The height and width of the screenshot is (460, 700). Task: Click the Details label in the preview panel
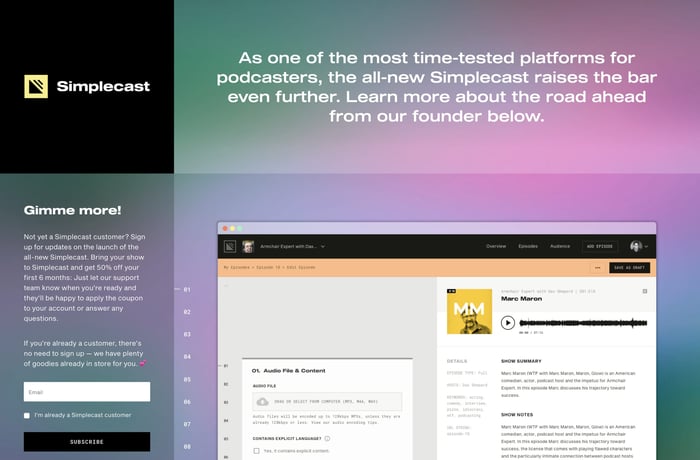[x=457, y=361]
